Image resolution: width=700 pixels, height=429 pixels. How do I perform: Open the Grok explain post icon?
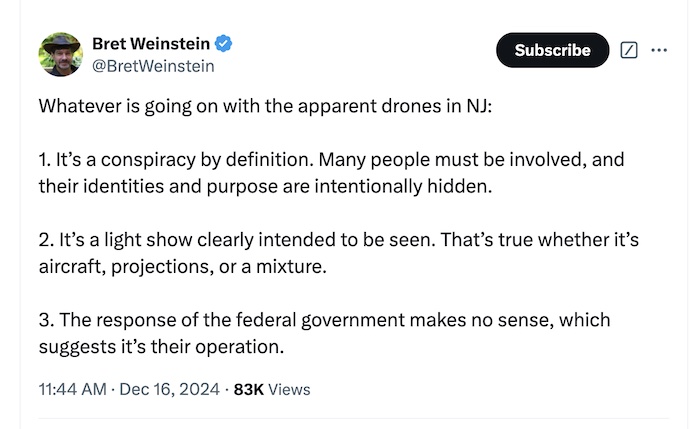click(x=629, y=50)
